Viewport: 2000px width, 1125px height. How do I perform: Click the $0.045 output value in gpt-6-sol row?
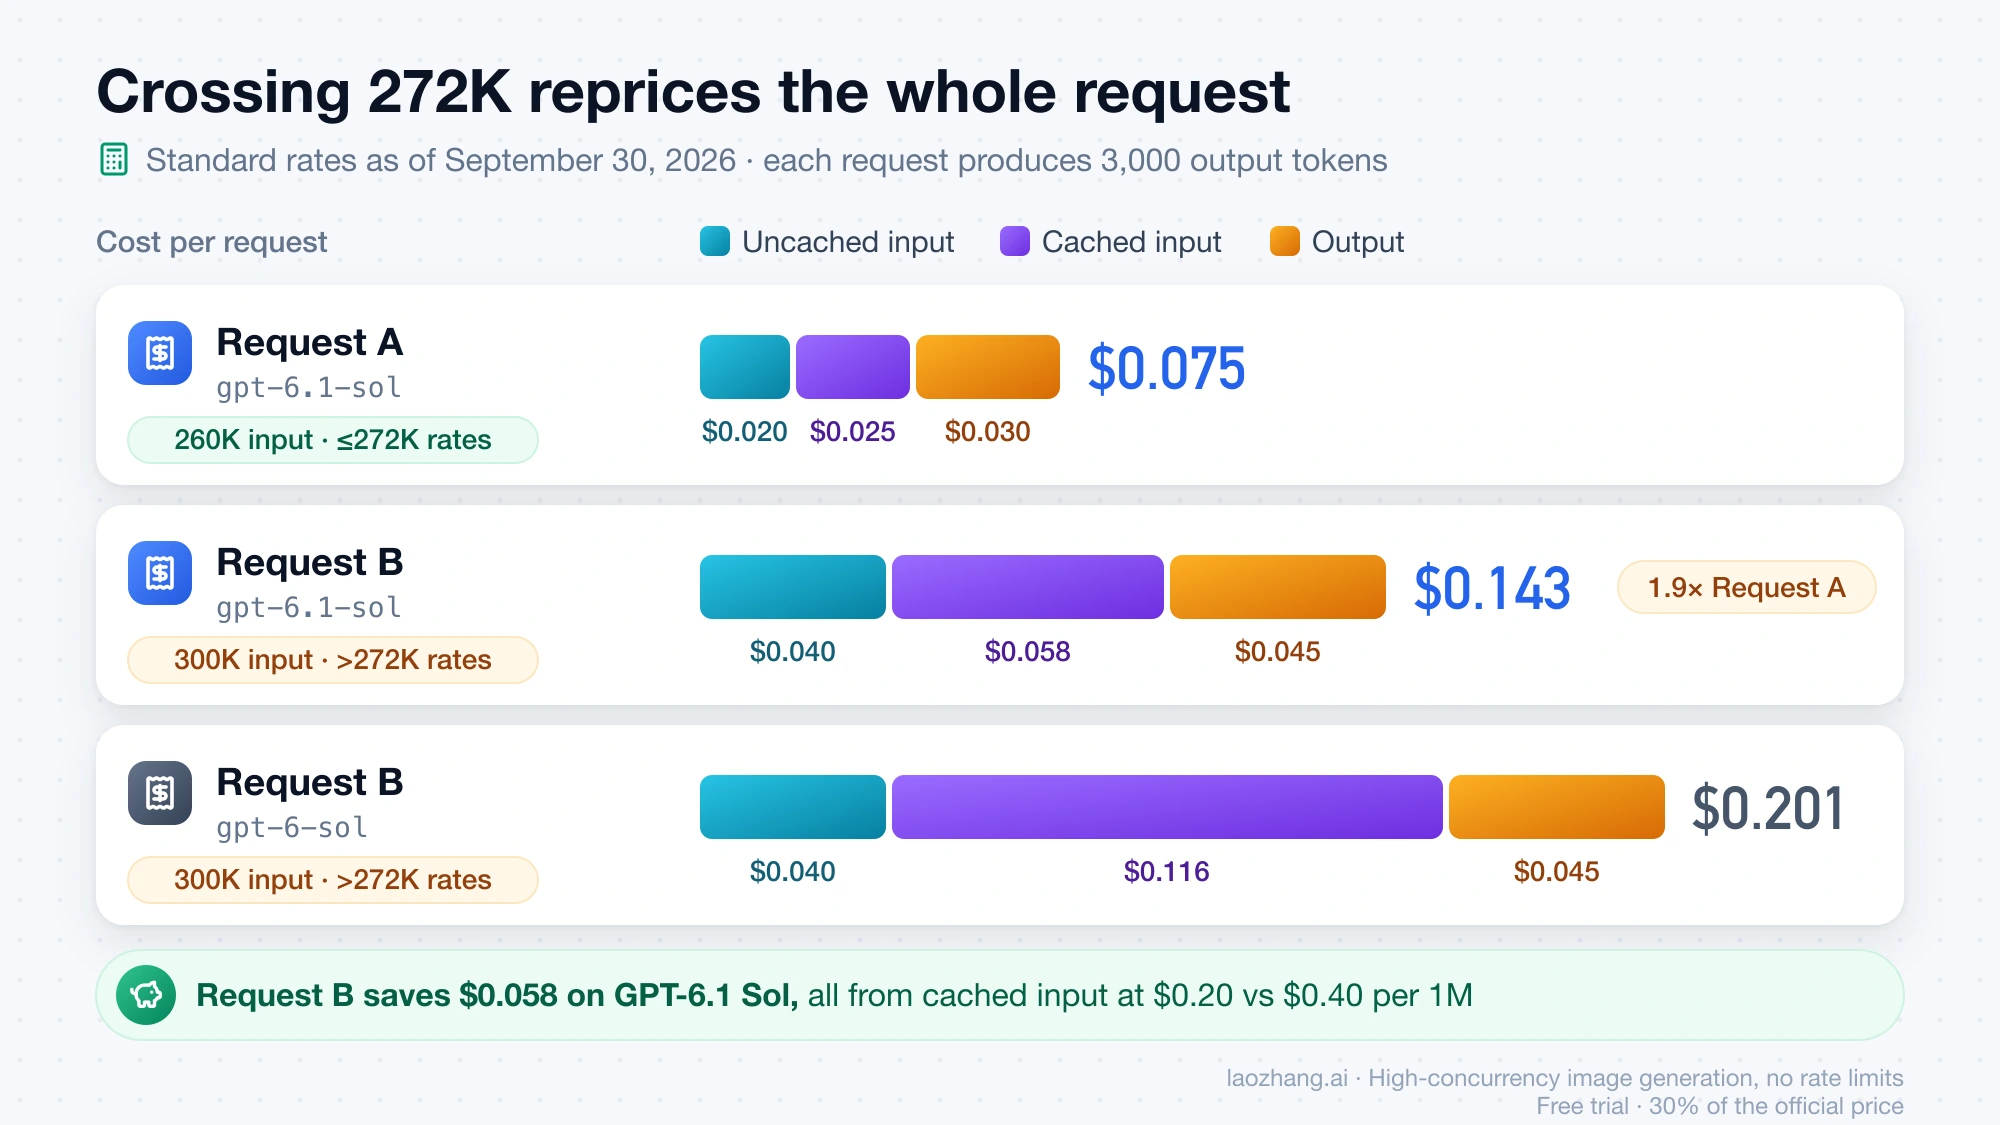click(1557, 872)
